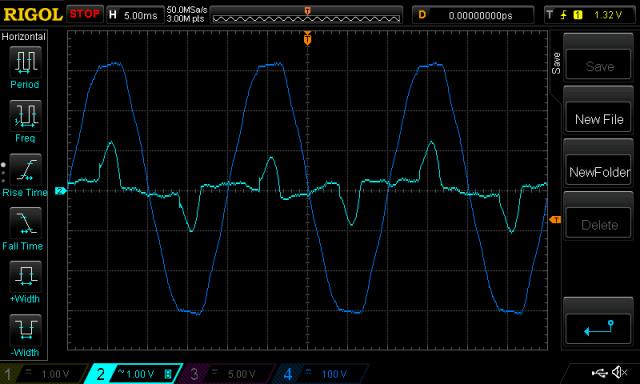This screenshot has height=384, width=640.
Task: Select the Freq measurement icon
Action: (25, 115)
